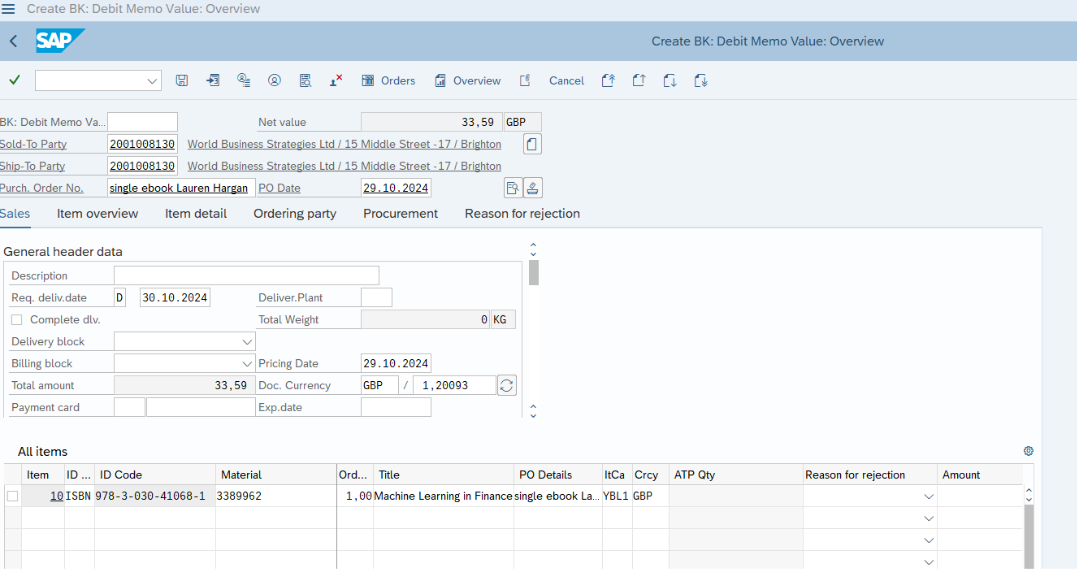Click the lower expander arrows near Exp.date
This screenshot has height=570, width=1077.
point(533,411)
